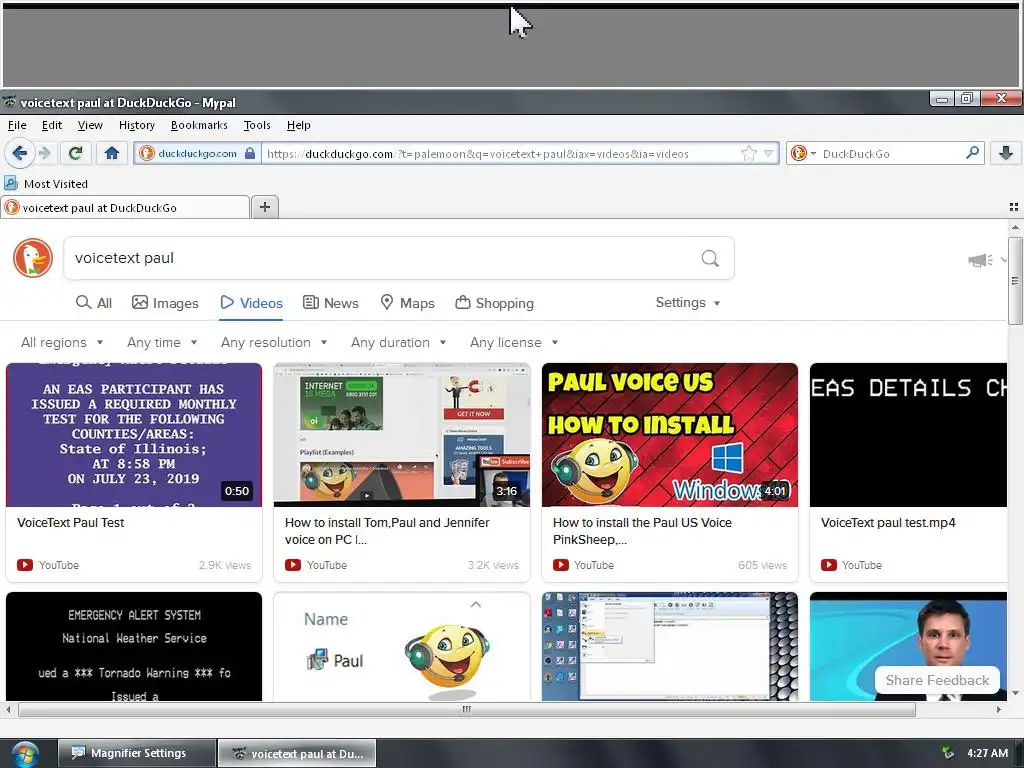Click the vertical page scrollbar thumb

(x=1015, y=281)
